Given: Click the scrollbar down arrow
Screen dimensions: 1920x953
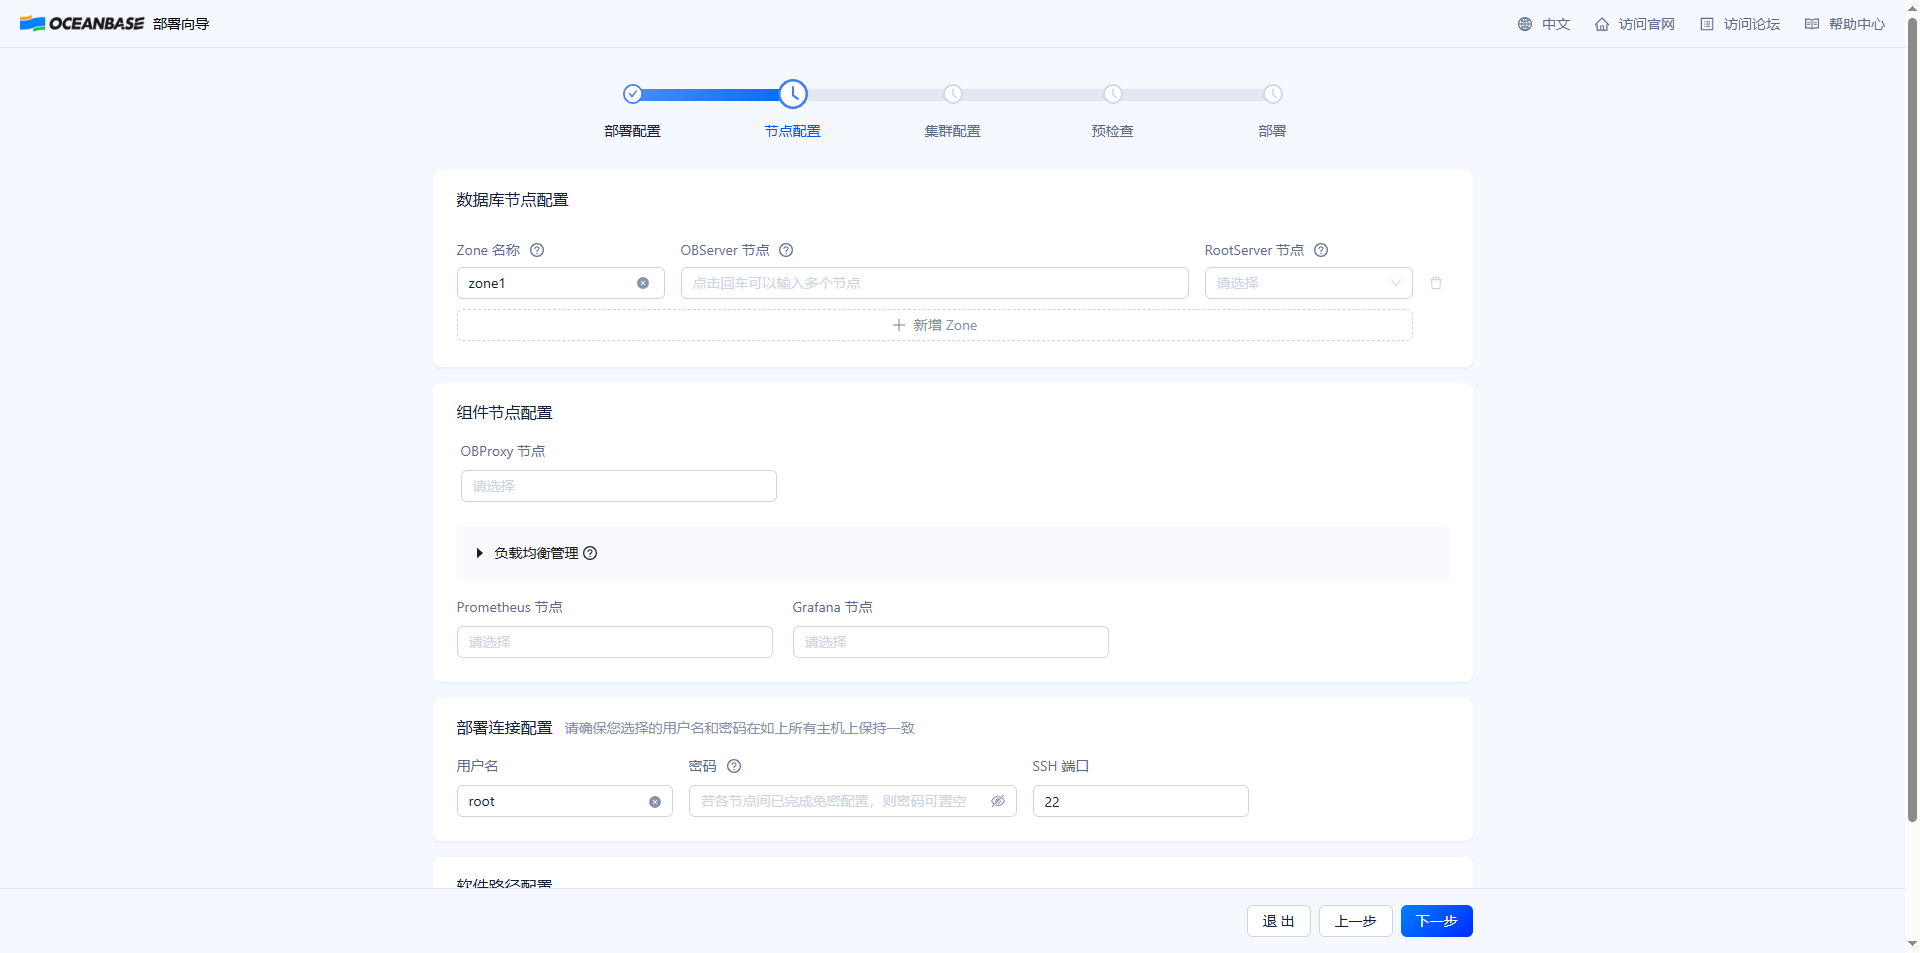Looking at the screenshot, I should 1913,943.
